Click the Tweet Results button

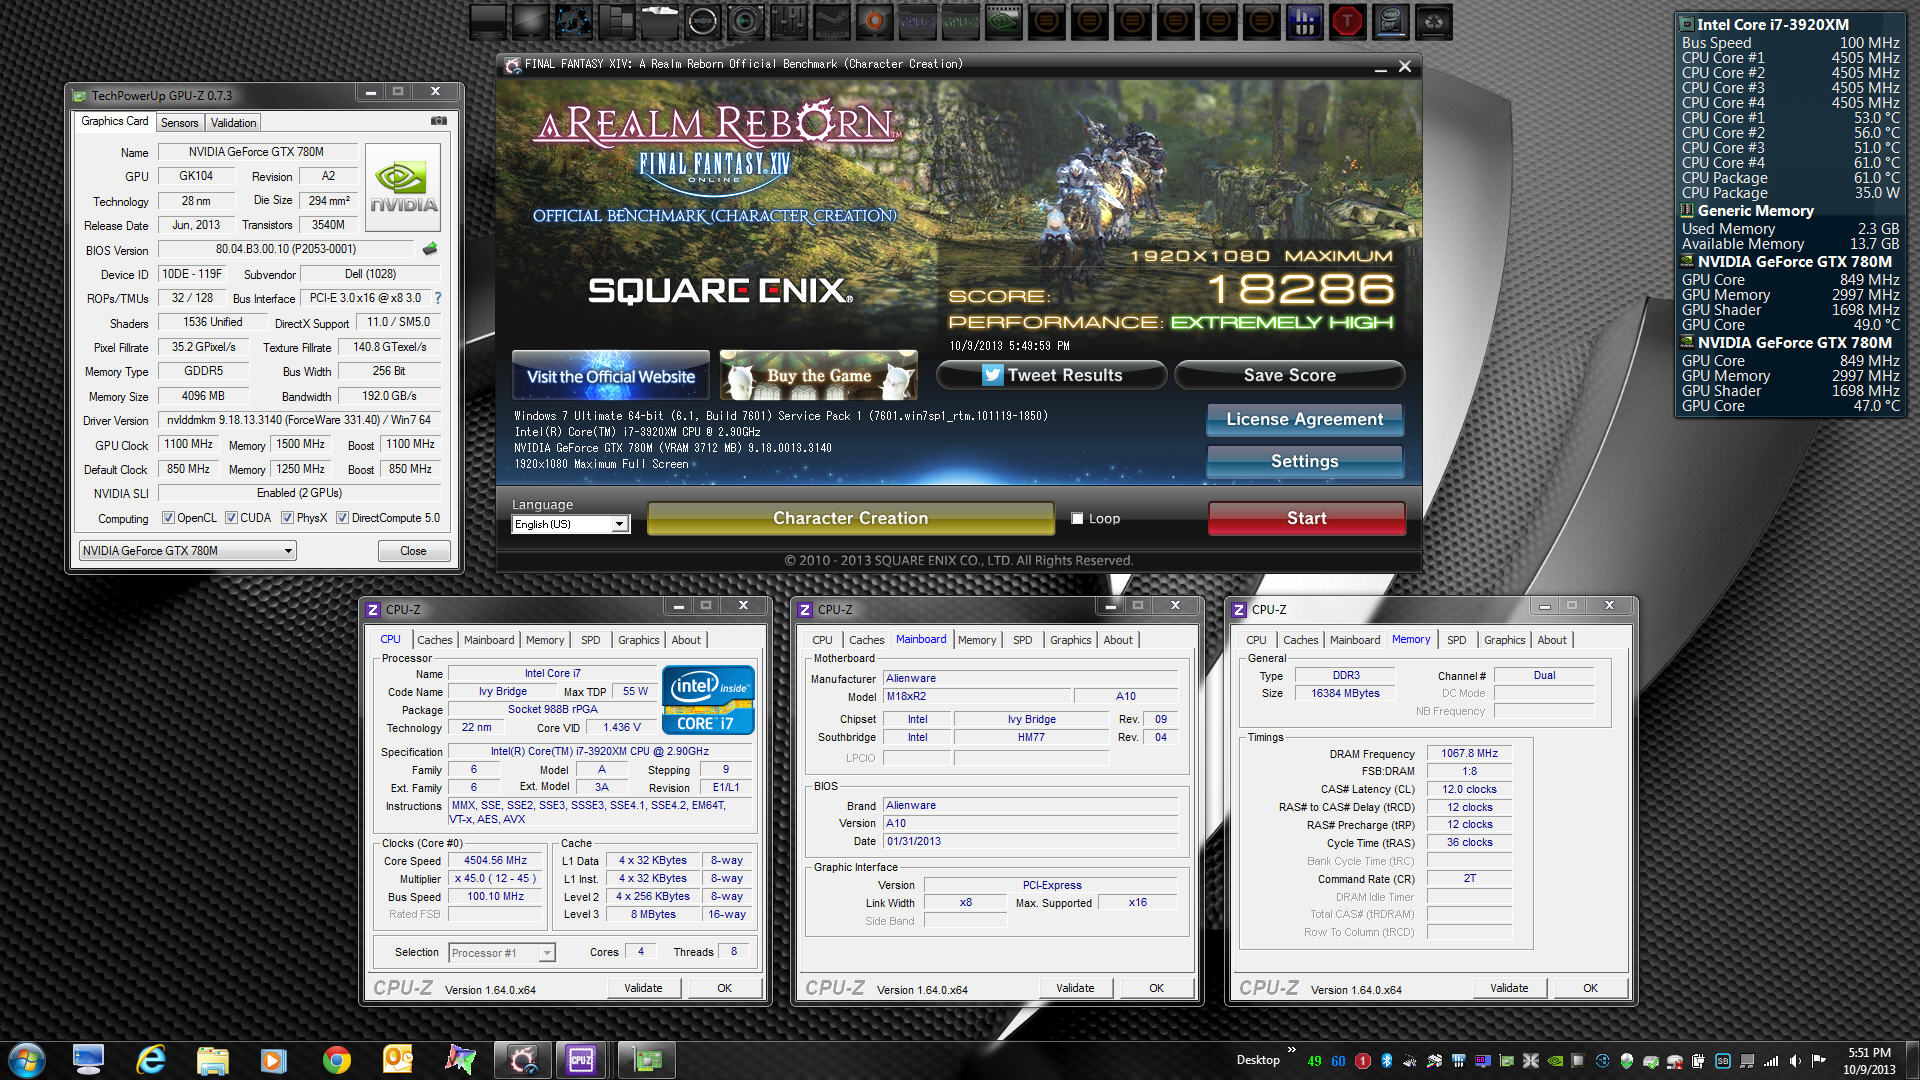point(1051,375)
